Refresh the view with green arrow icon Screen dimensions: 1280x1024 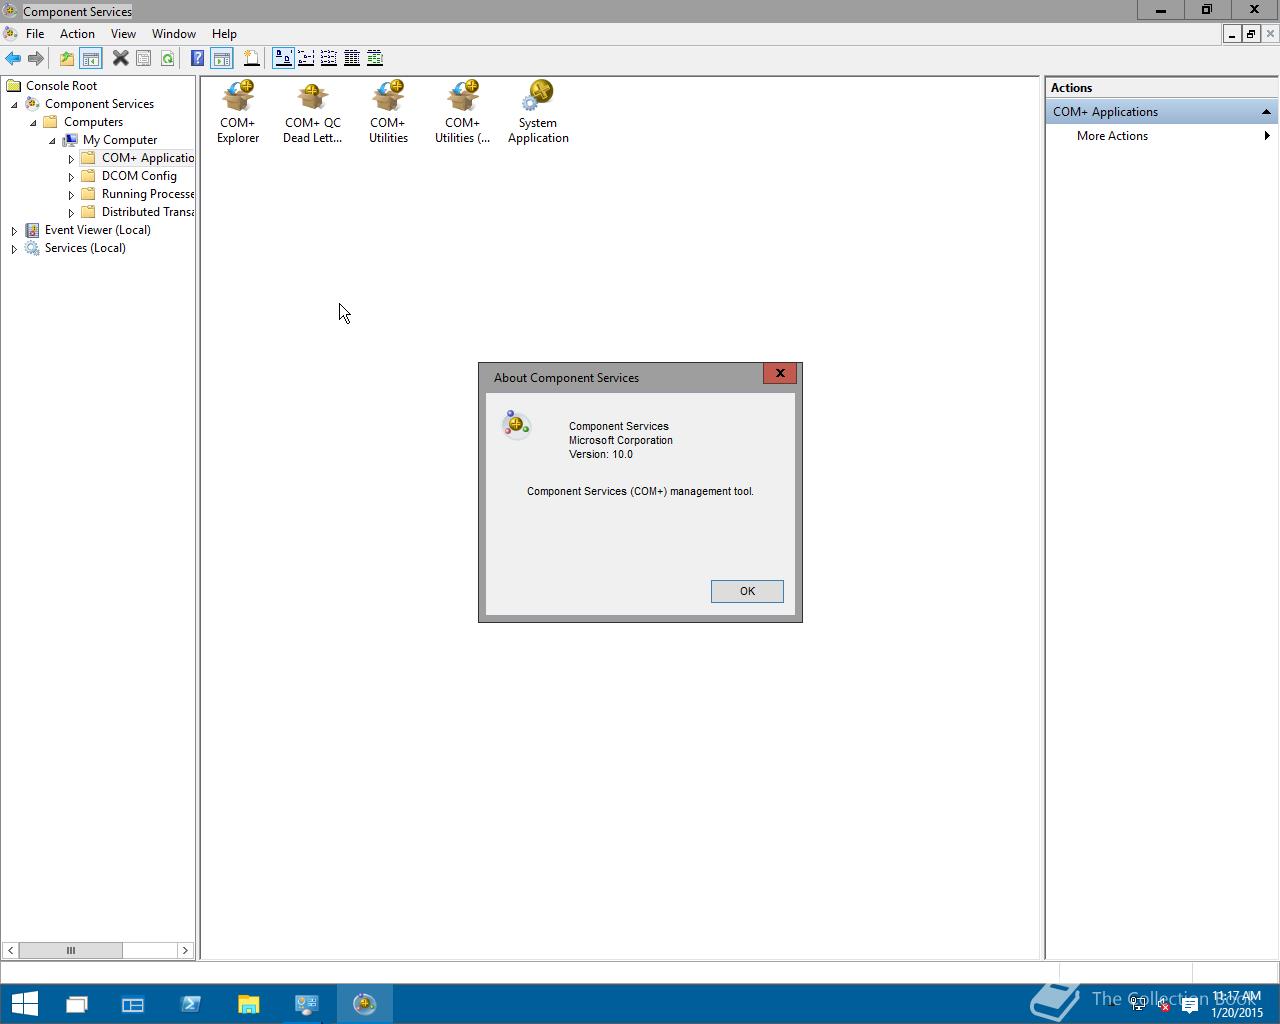(167, 58)
